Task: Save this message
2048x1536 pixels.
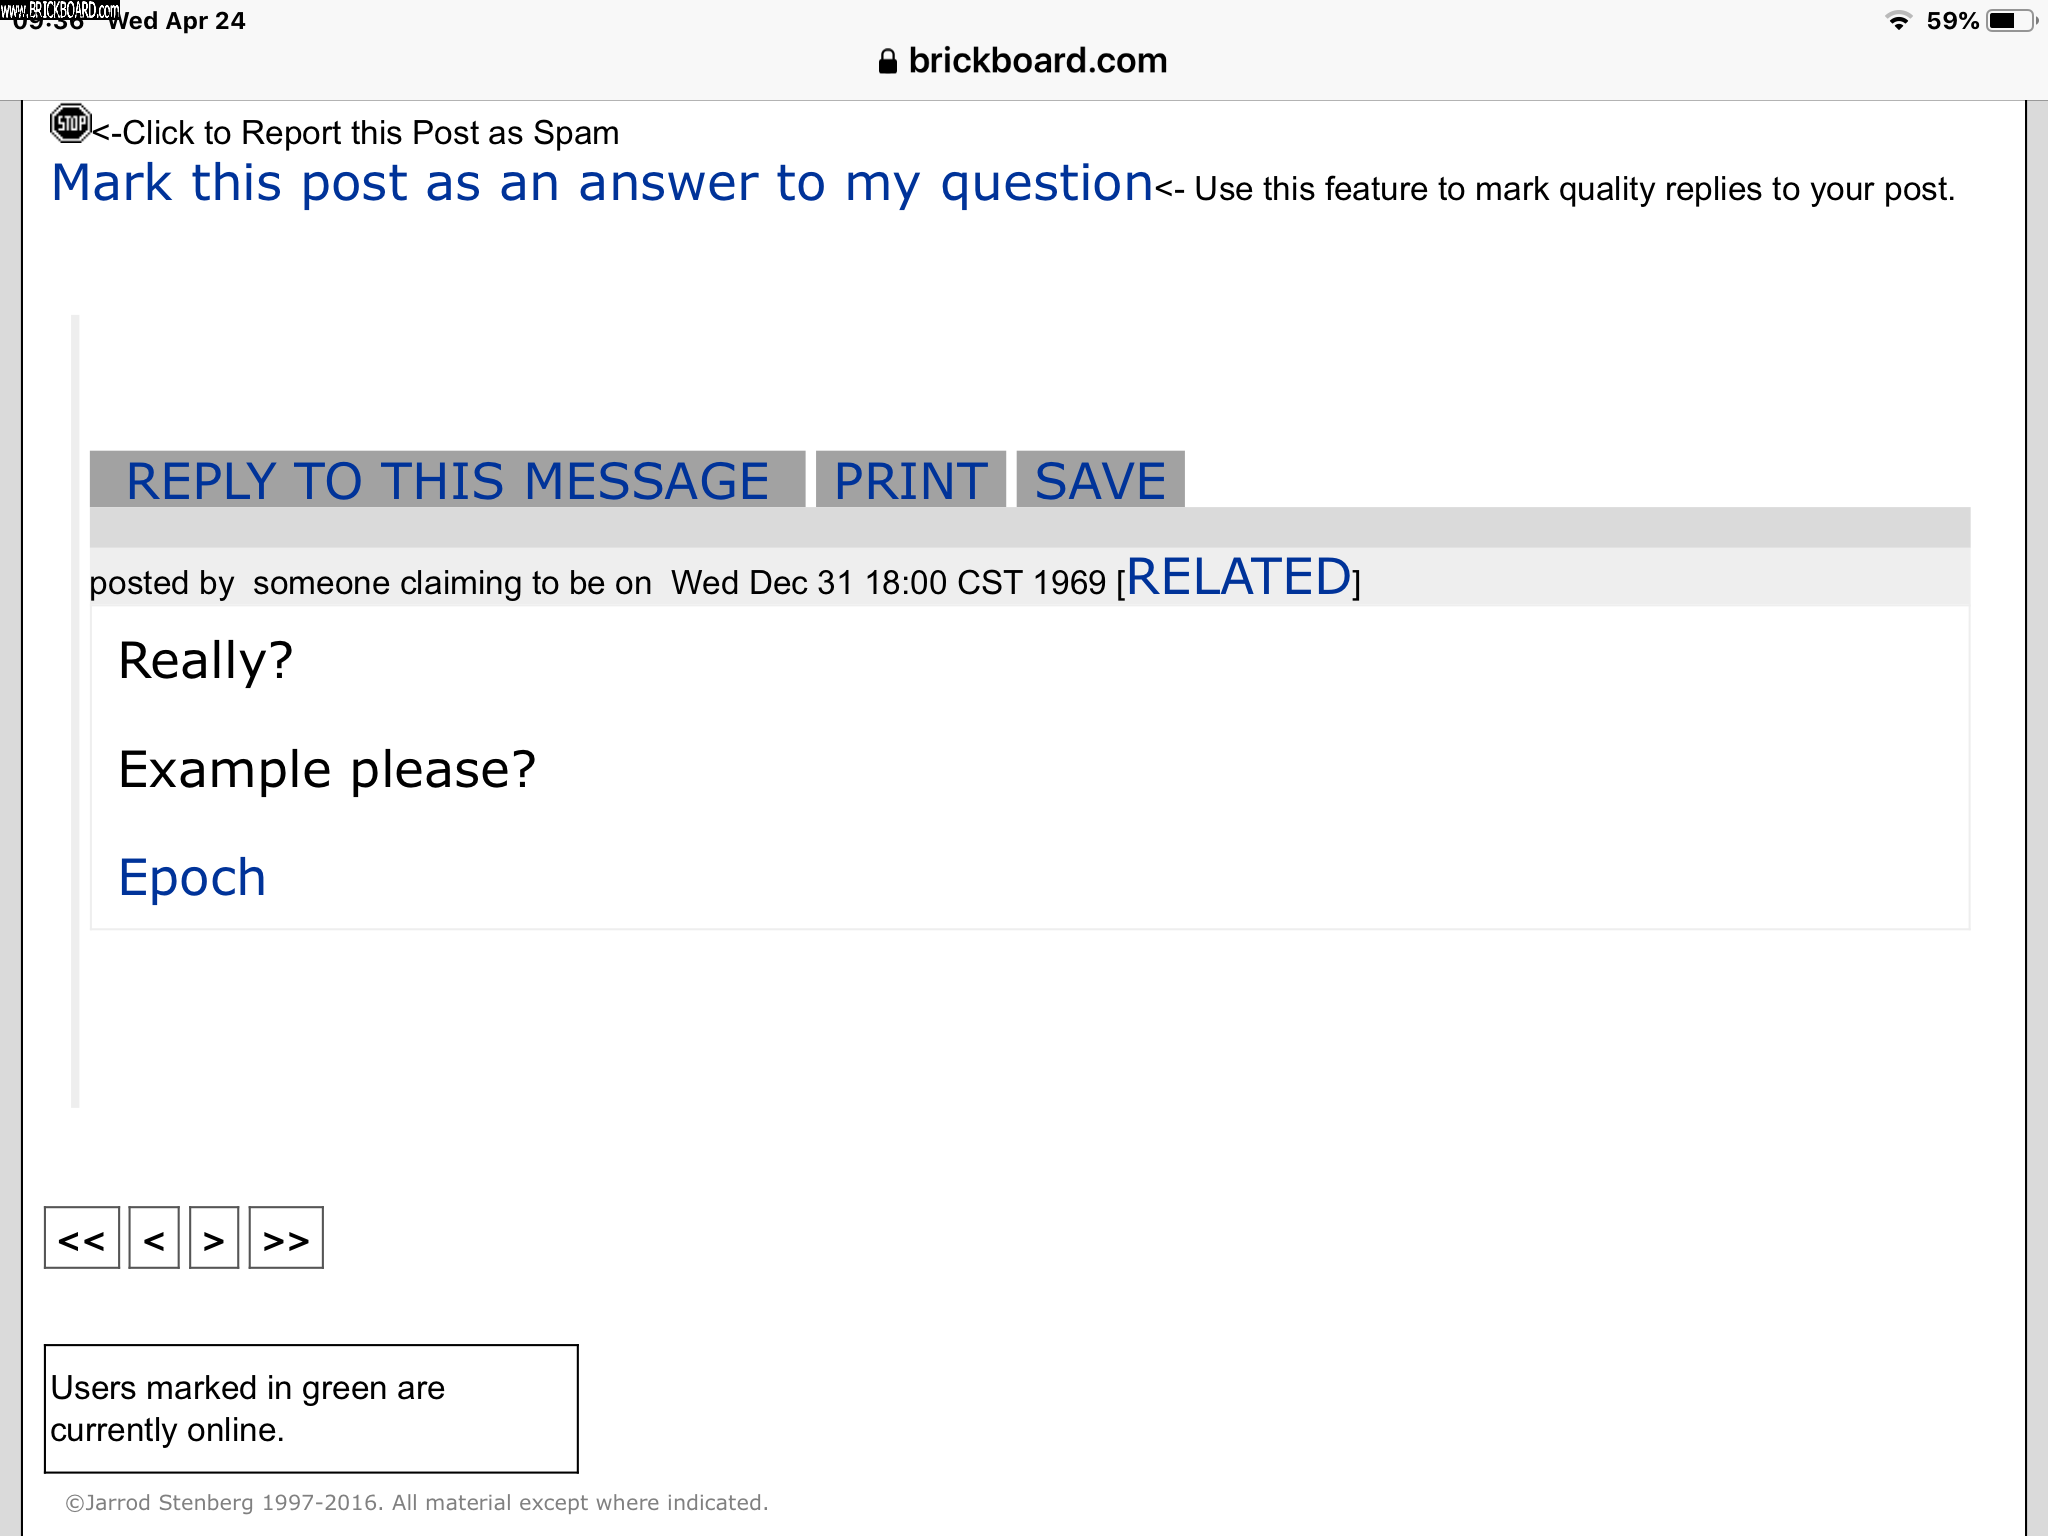Action: click(1100, 480)
